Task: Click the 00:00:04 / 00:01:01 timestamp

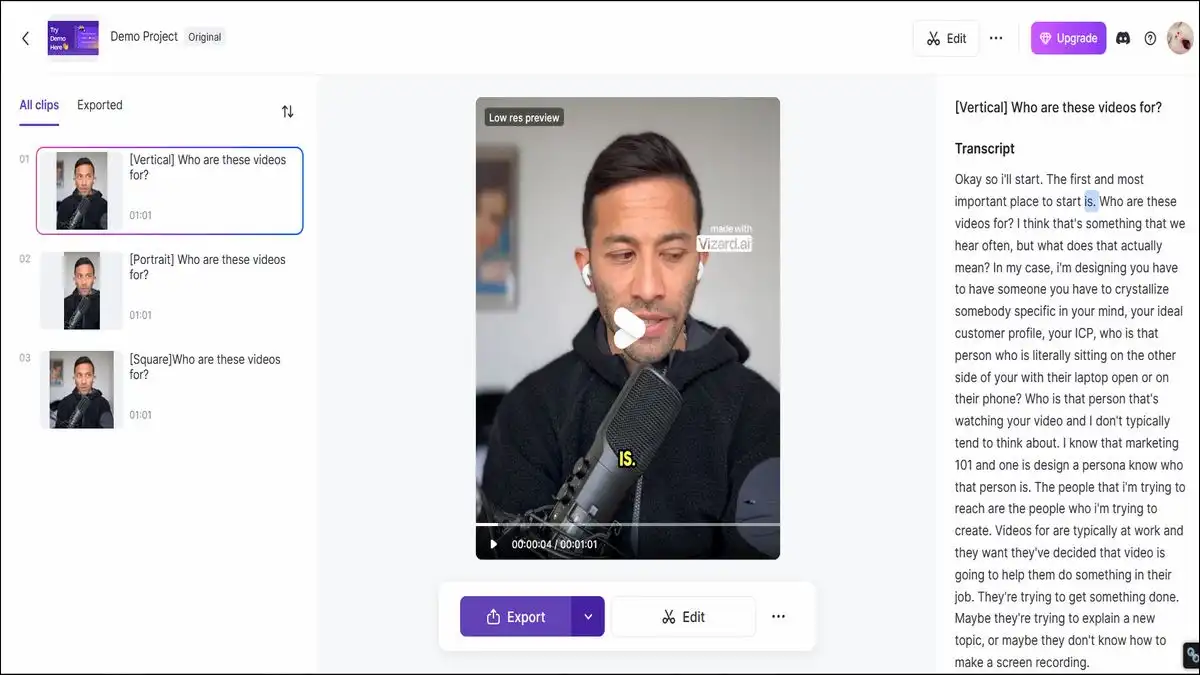Action: point(554,545)
